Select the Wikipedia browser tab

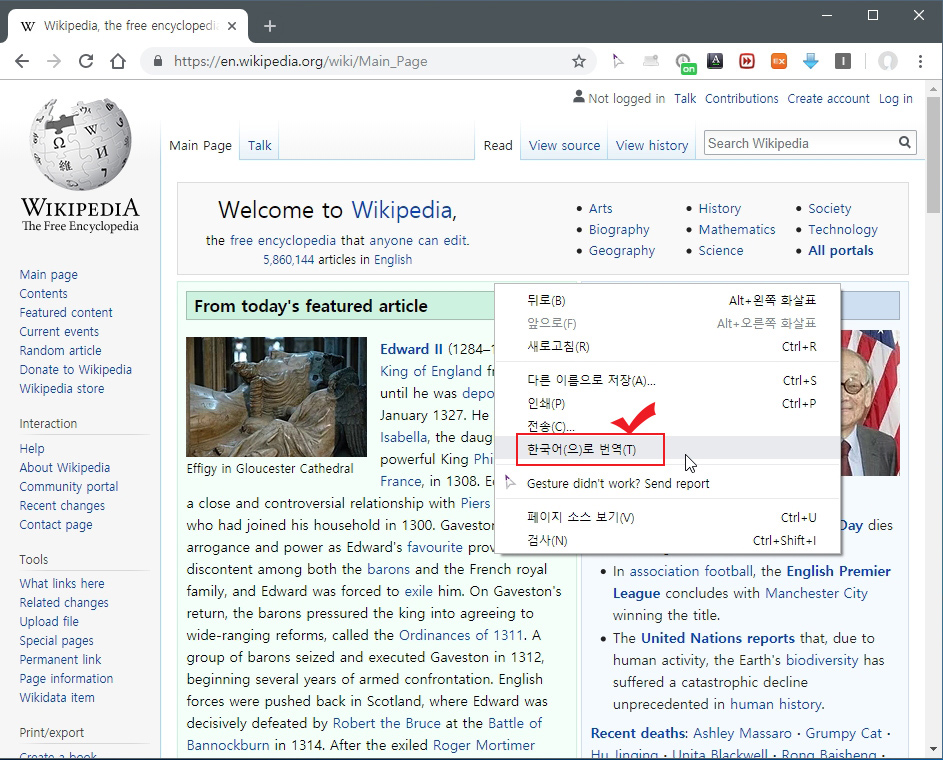tap(127, 26)
